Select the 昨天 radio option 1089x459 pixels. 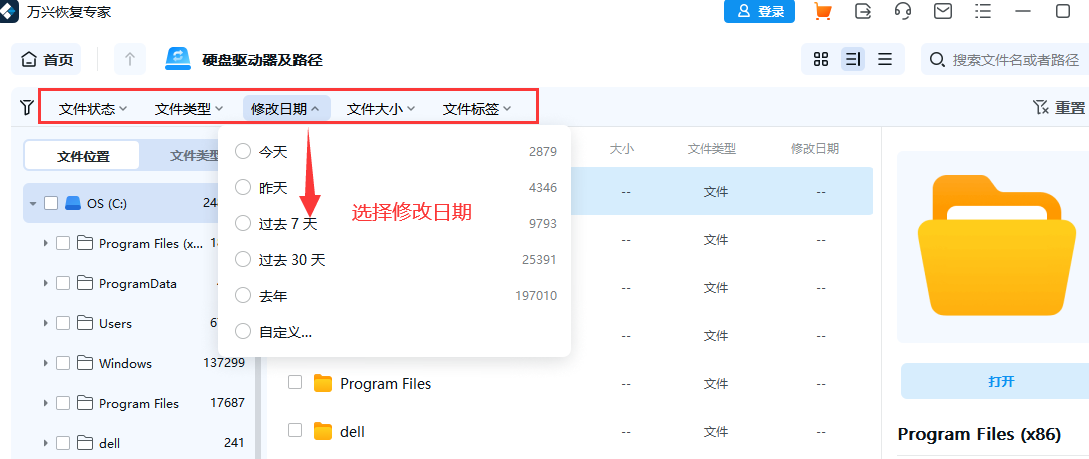tap(243, 187)
